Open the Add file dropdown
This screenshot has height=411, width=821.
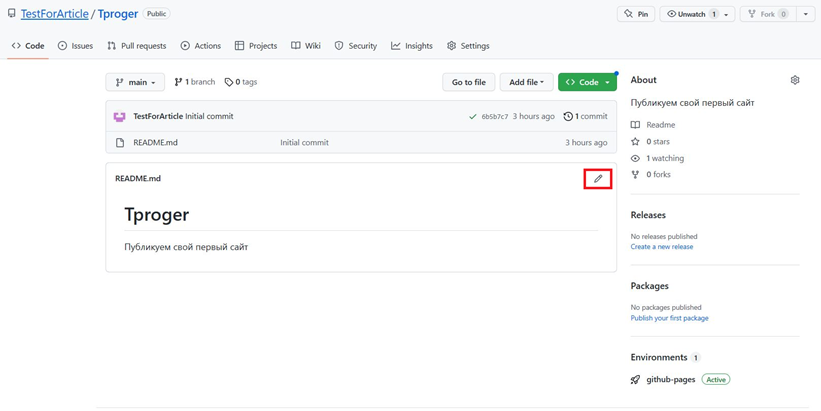[x=526, y=82]
